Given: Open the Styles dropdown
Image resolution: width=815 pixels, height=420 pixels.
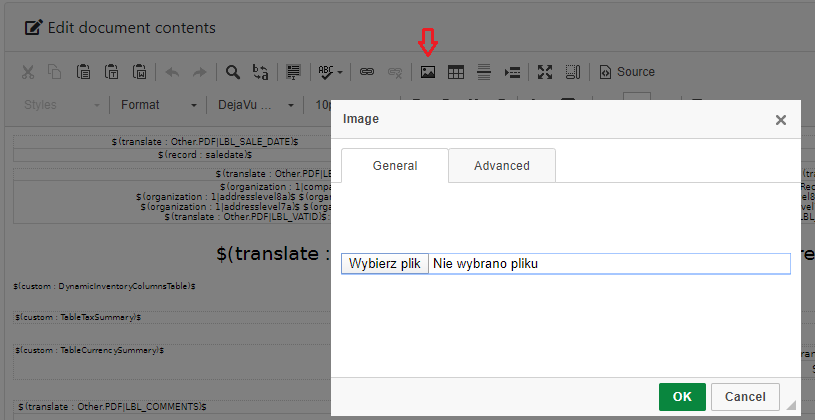Looking at the screenshot, I should [62, 105].
